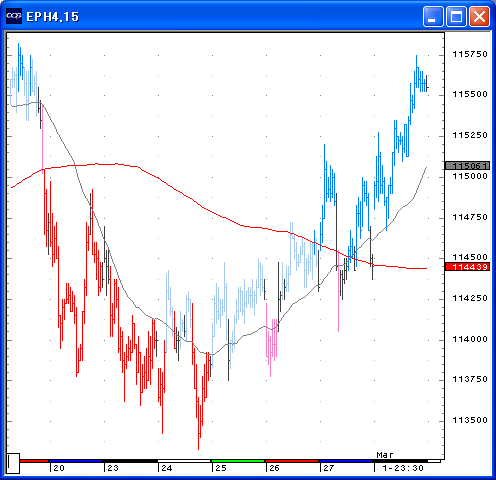Select the 114250 price axis label
This screenshot has height=480, width=496.
470,298
